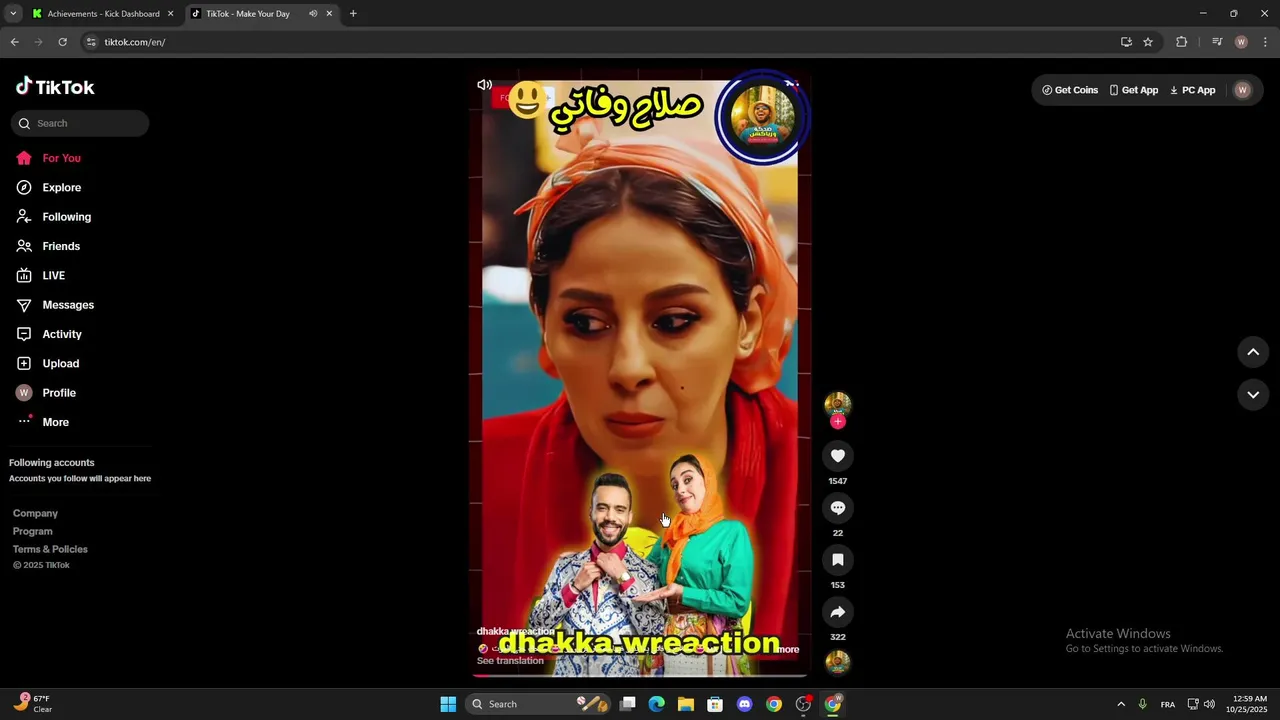The width and height of the screenshot is (1280, 720).
Task: Click the Get Coins button
Action: click(1070, 90)
